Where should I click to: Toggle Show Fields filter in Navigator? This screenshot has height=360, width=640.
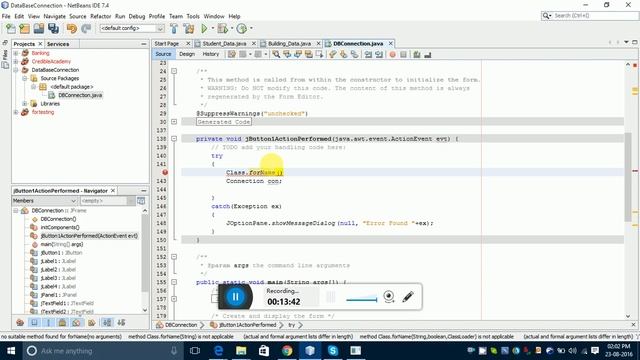[x=34, y=323]
